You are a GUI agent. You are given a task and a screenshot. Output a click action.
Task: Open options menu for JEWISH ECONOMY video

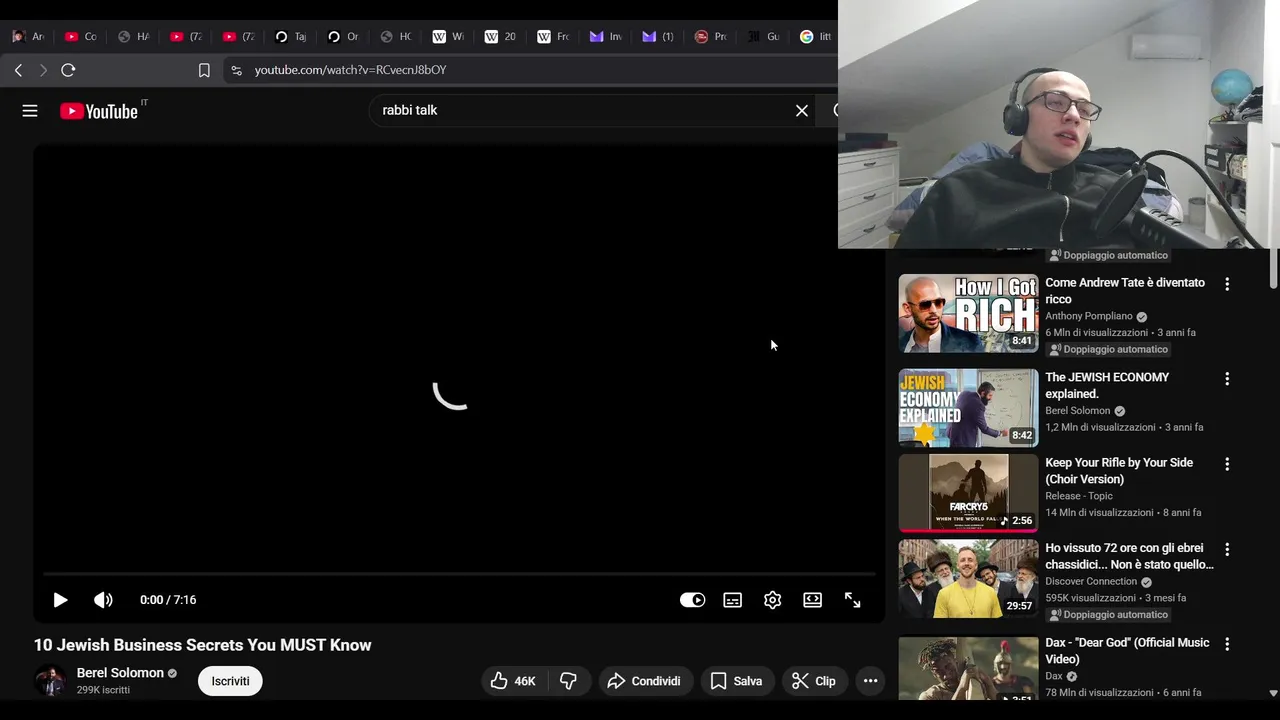pyautogui.click(x=1227, y=379)
